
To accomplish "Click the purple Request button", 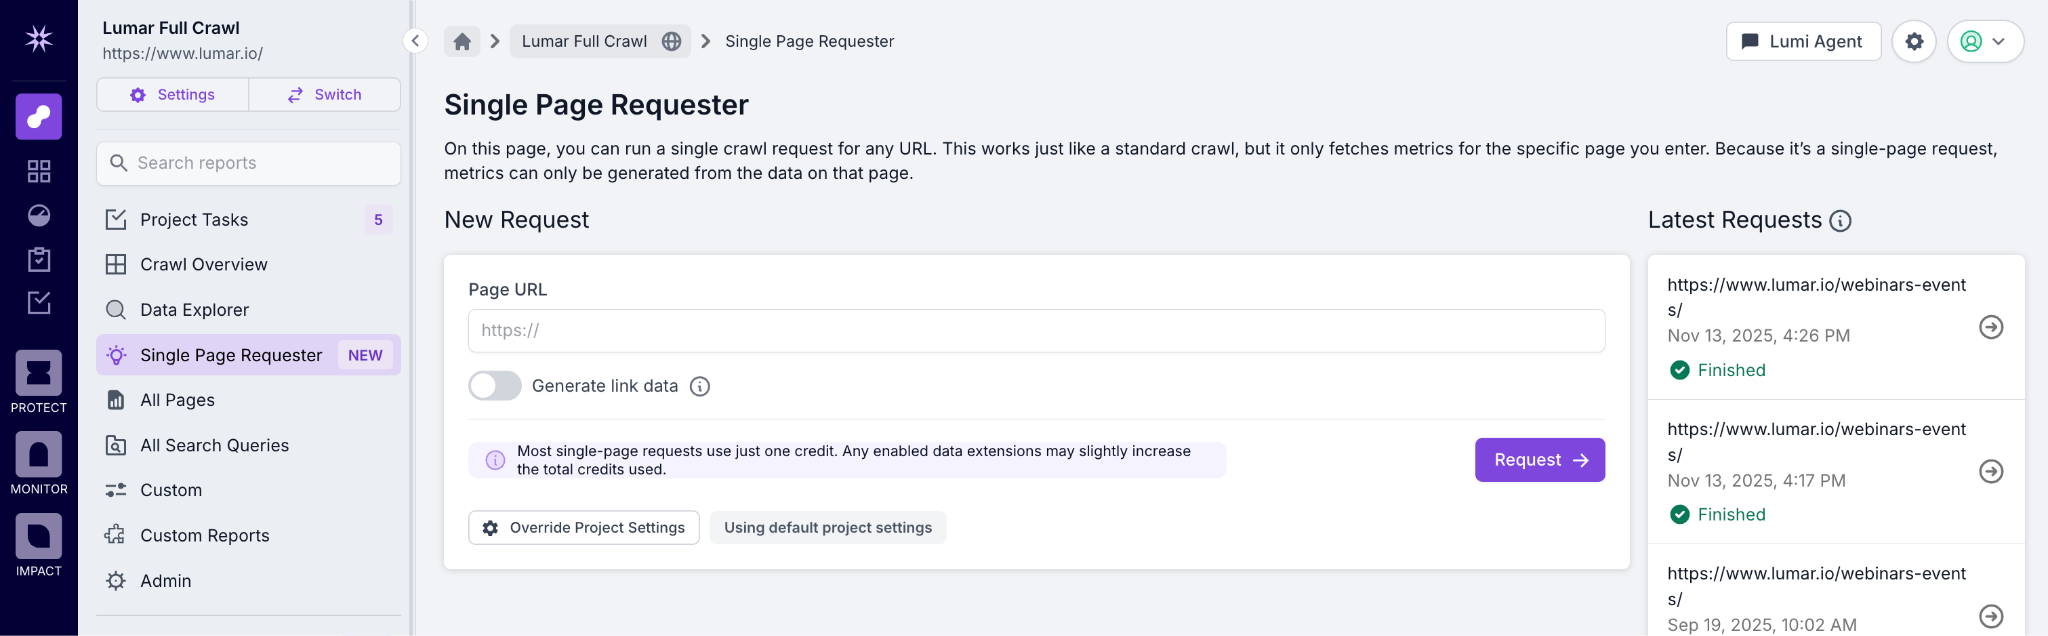I will click(1539, 460).
